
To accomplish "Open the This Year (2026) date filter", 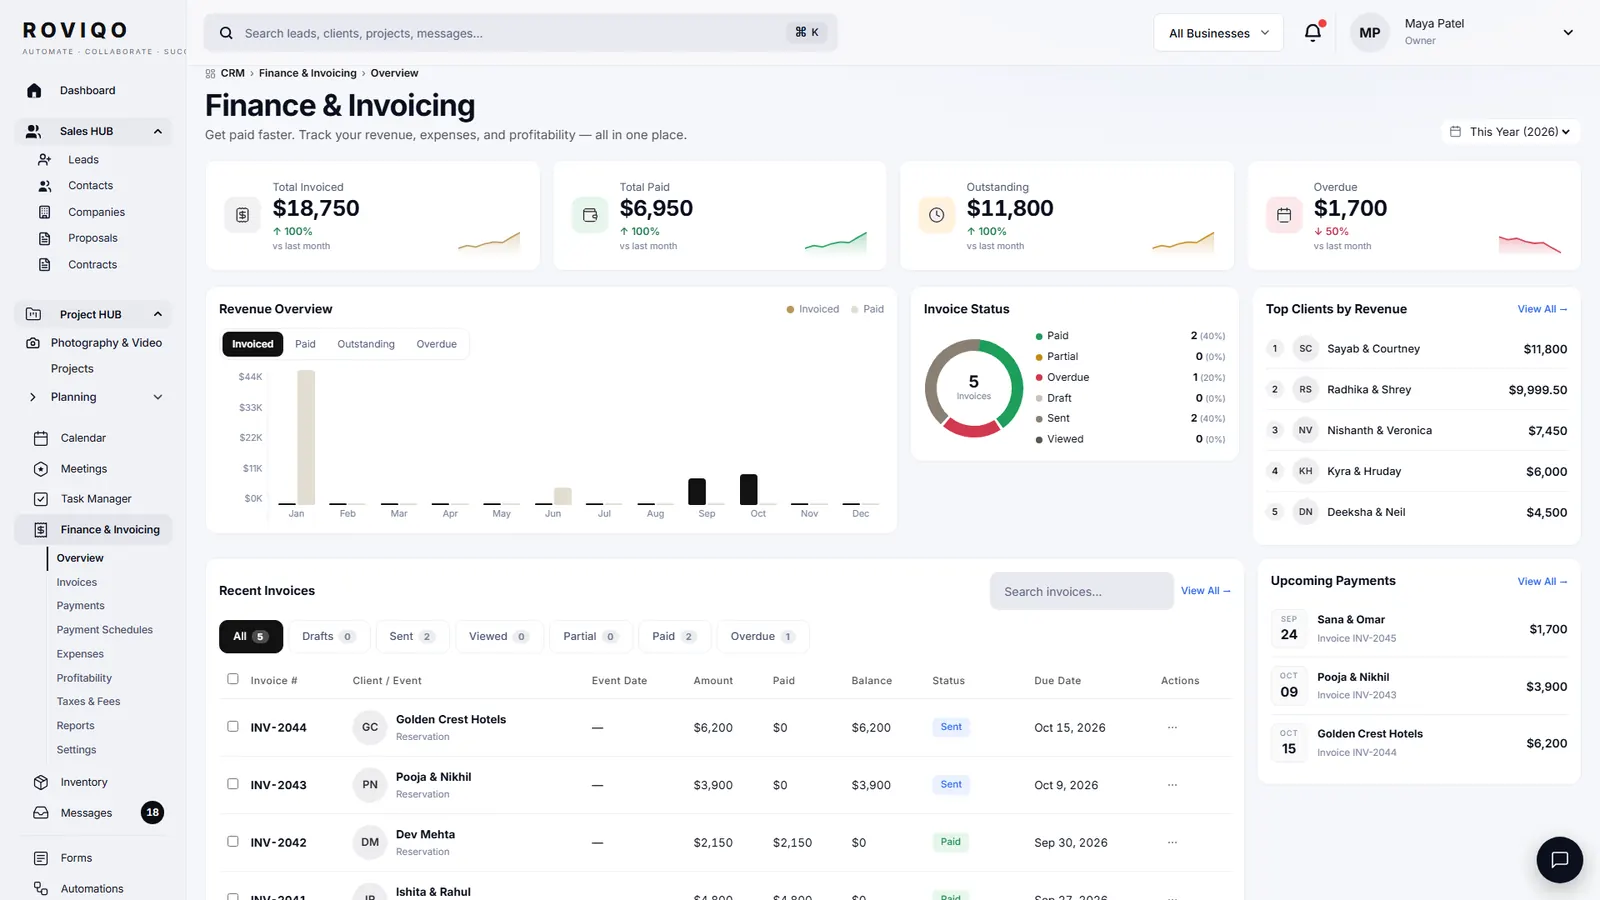I will [1511, 131].
